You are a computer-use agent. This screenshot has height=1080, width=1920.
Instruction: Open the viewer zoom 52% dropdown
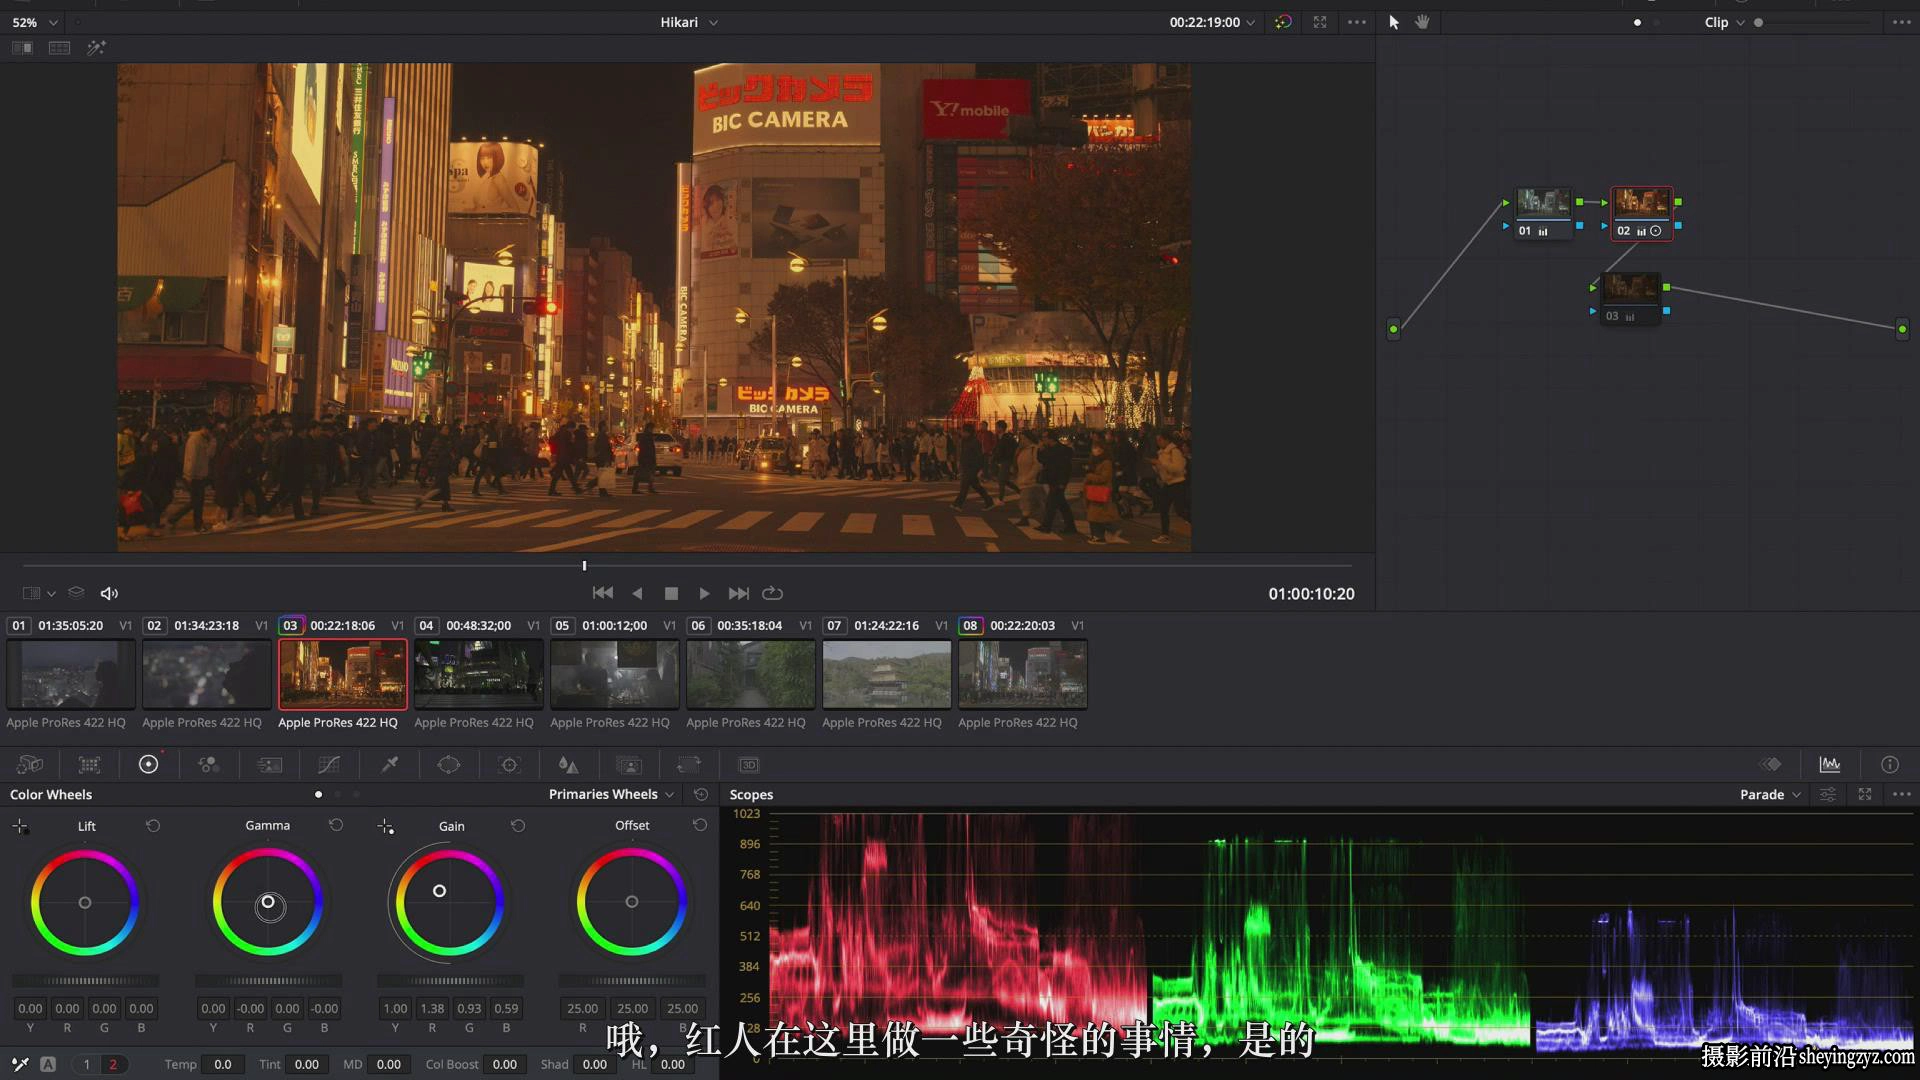tap(35, 22)
